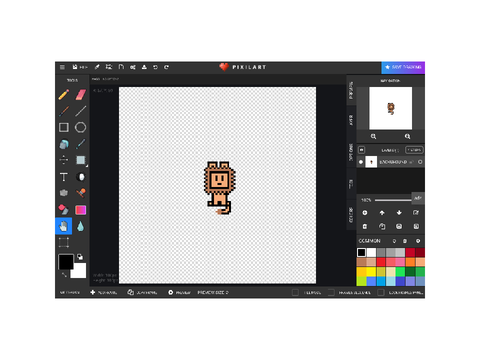Click the edit layer icon
The height and width of the screenshot is (360, 480).
(x=416, y=213)
